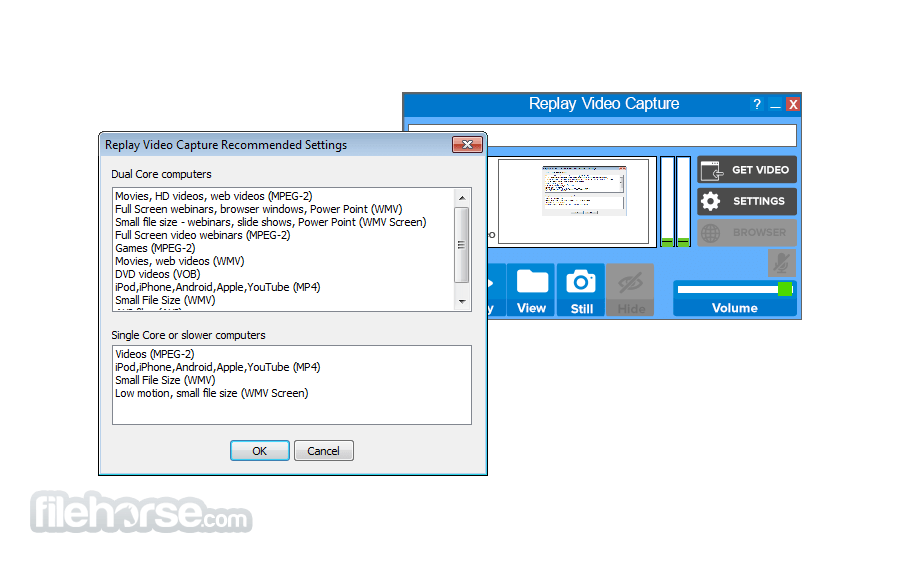Close the Replay Video Capture window
This screenshot has height=563, width=900.
(793, 104)
